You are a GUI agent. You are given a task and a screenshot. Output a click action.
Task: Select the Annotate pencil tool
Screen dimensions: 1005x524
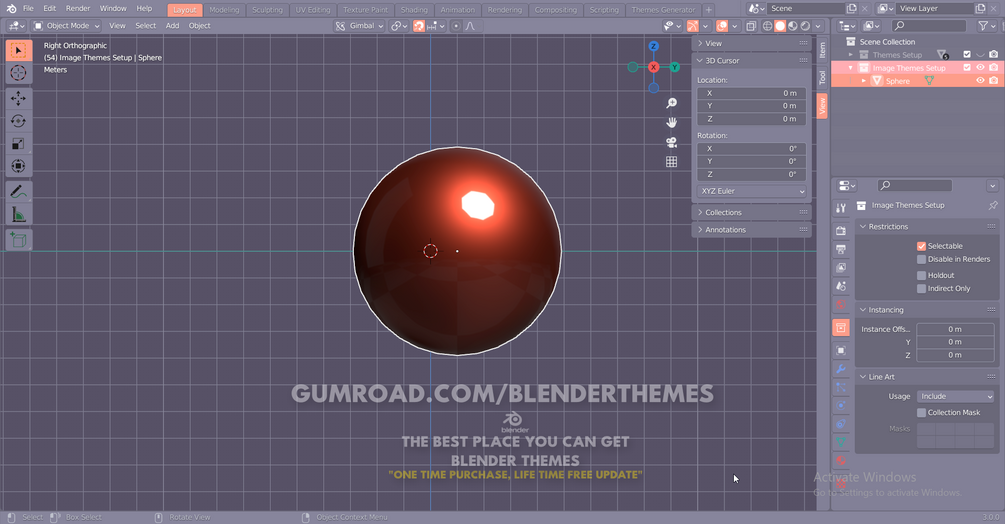pos(18,192)
